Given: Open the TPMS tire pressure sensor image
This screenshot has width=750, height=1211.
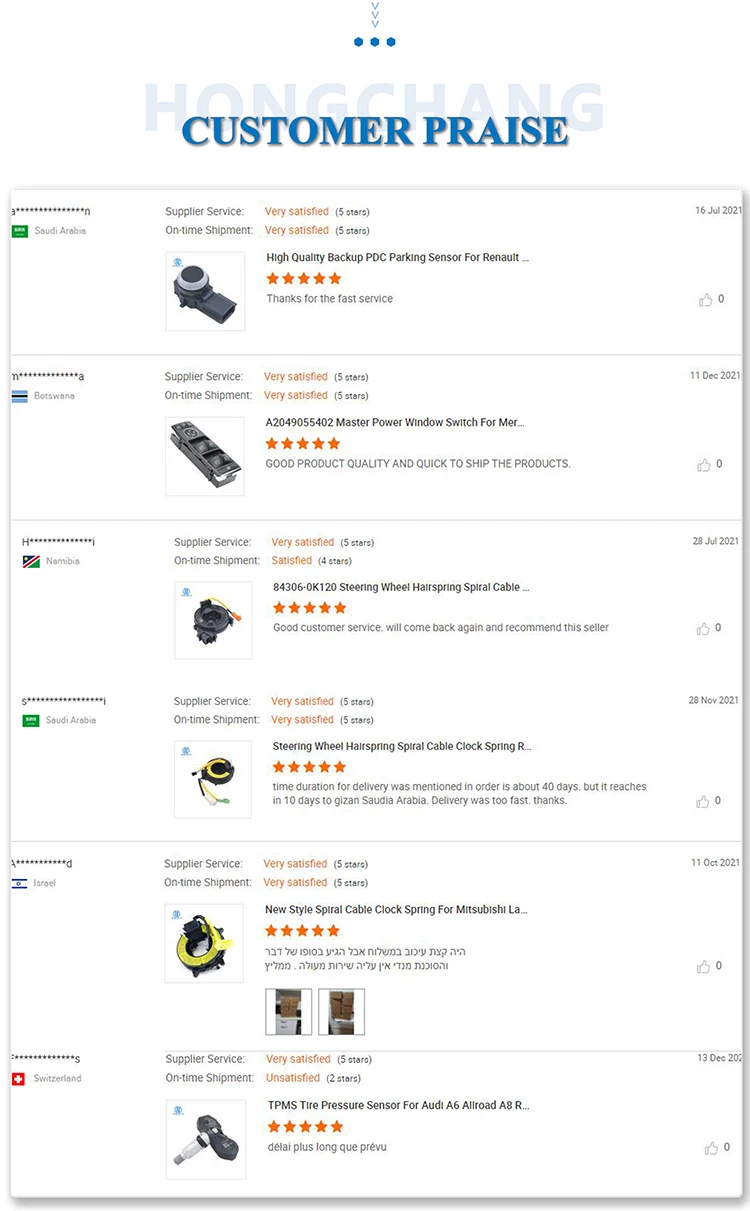Looking at the screenshot, I should pos(206,1139).
